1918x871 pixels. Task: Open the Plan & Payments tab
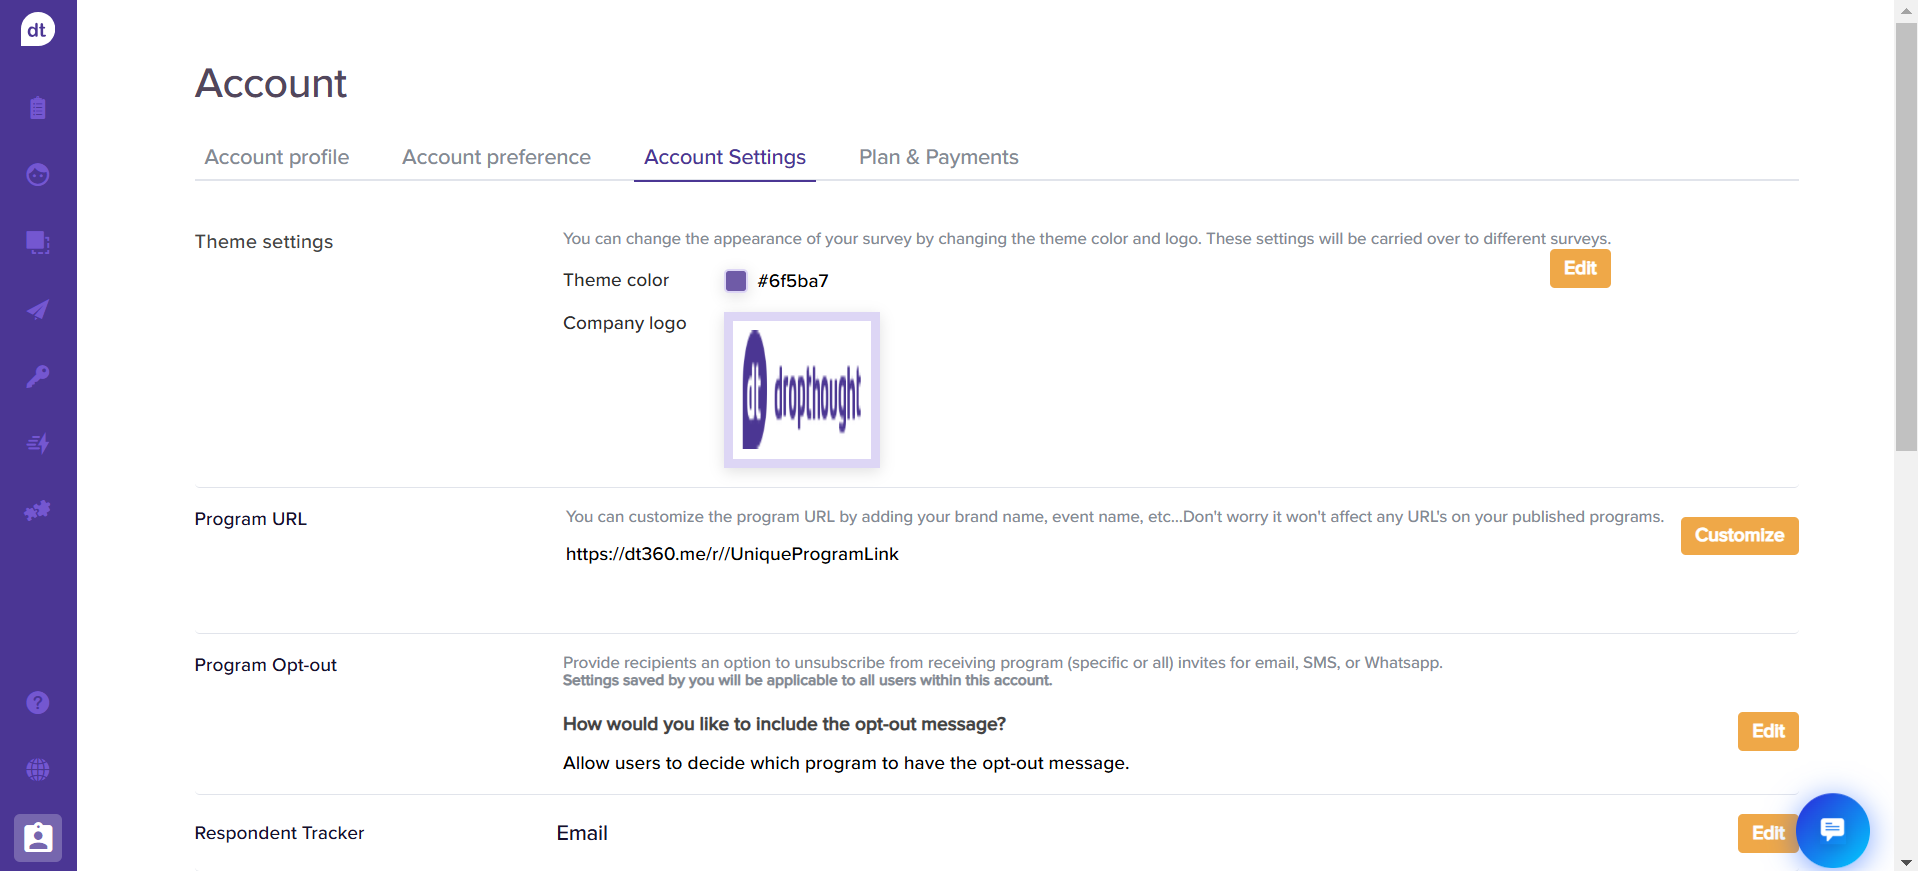938,157
